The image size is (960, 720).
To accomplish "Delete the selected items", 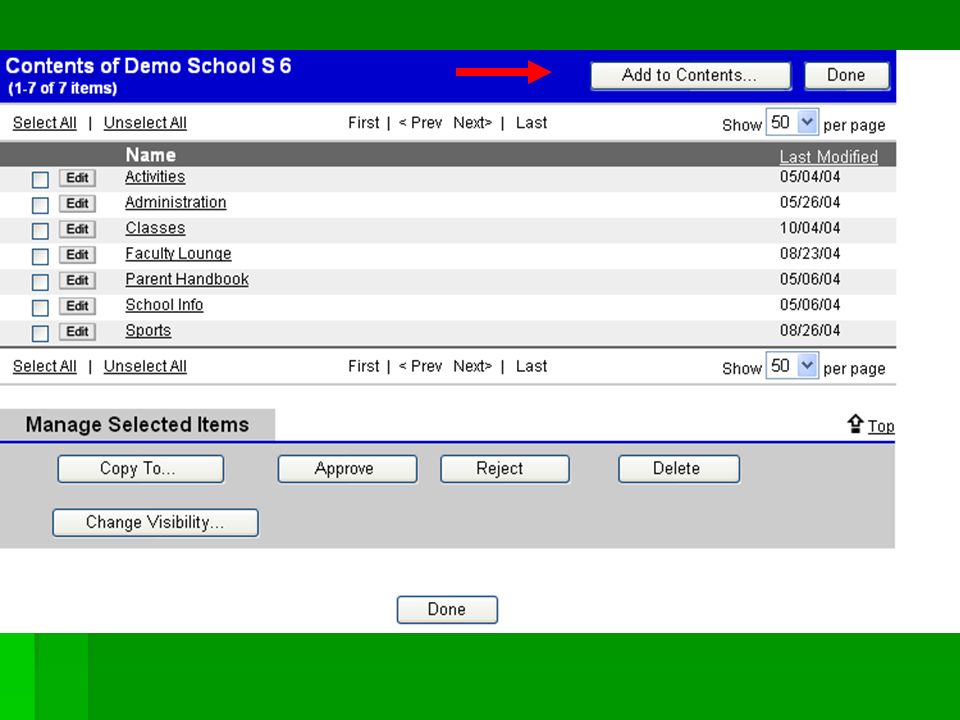I will coord(679,469).
